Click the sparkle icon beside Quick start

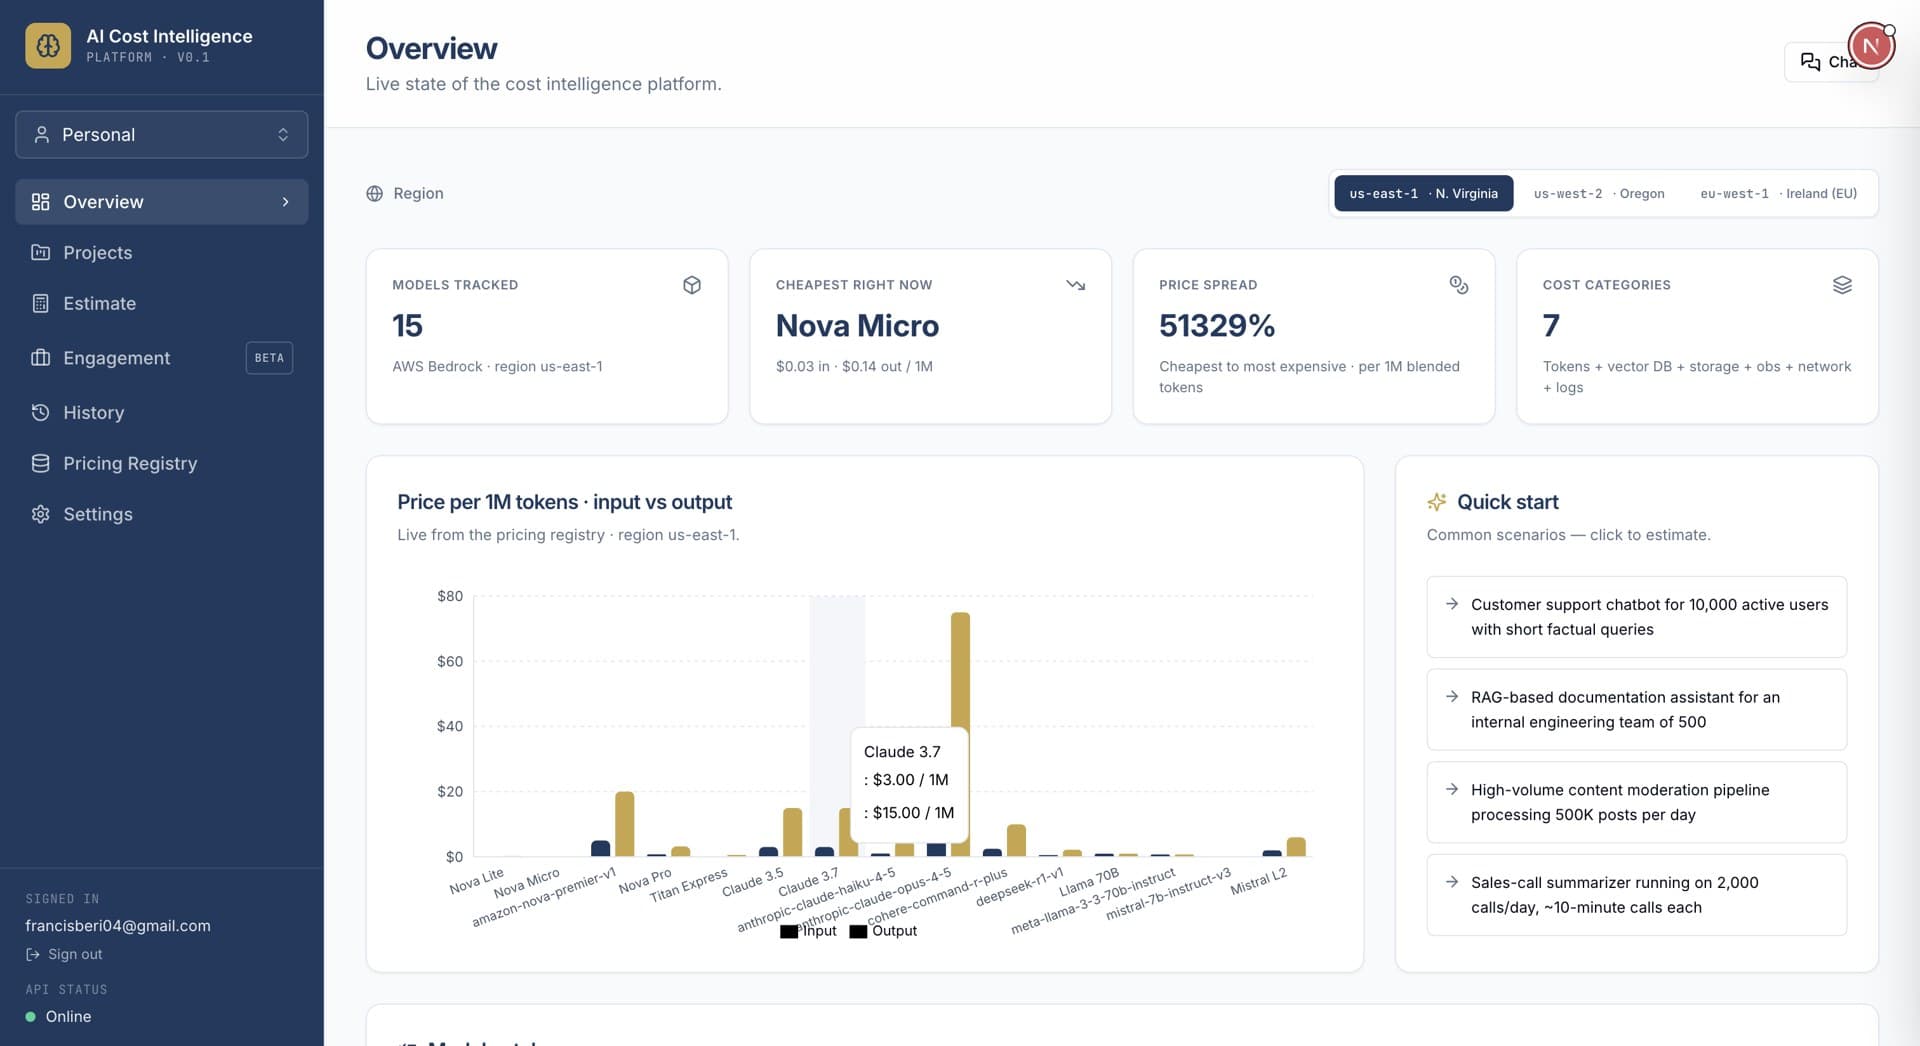tap(1436, 502)
